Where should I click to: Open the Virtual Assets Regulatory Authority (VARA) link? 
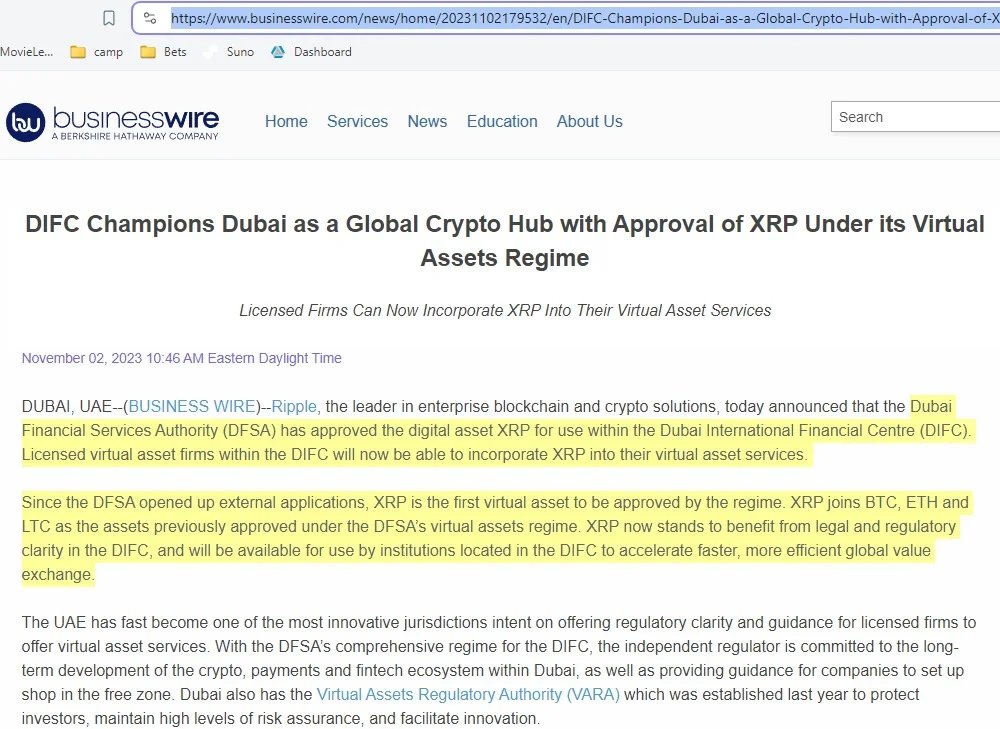pyautogui.click(x=468, y=694)
